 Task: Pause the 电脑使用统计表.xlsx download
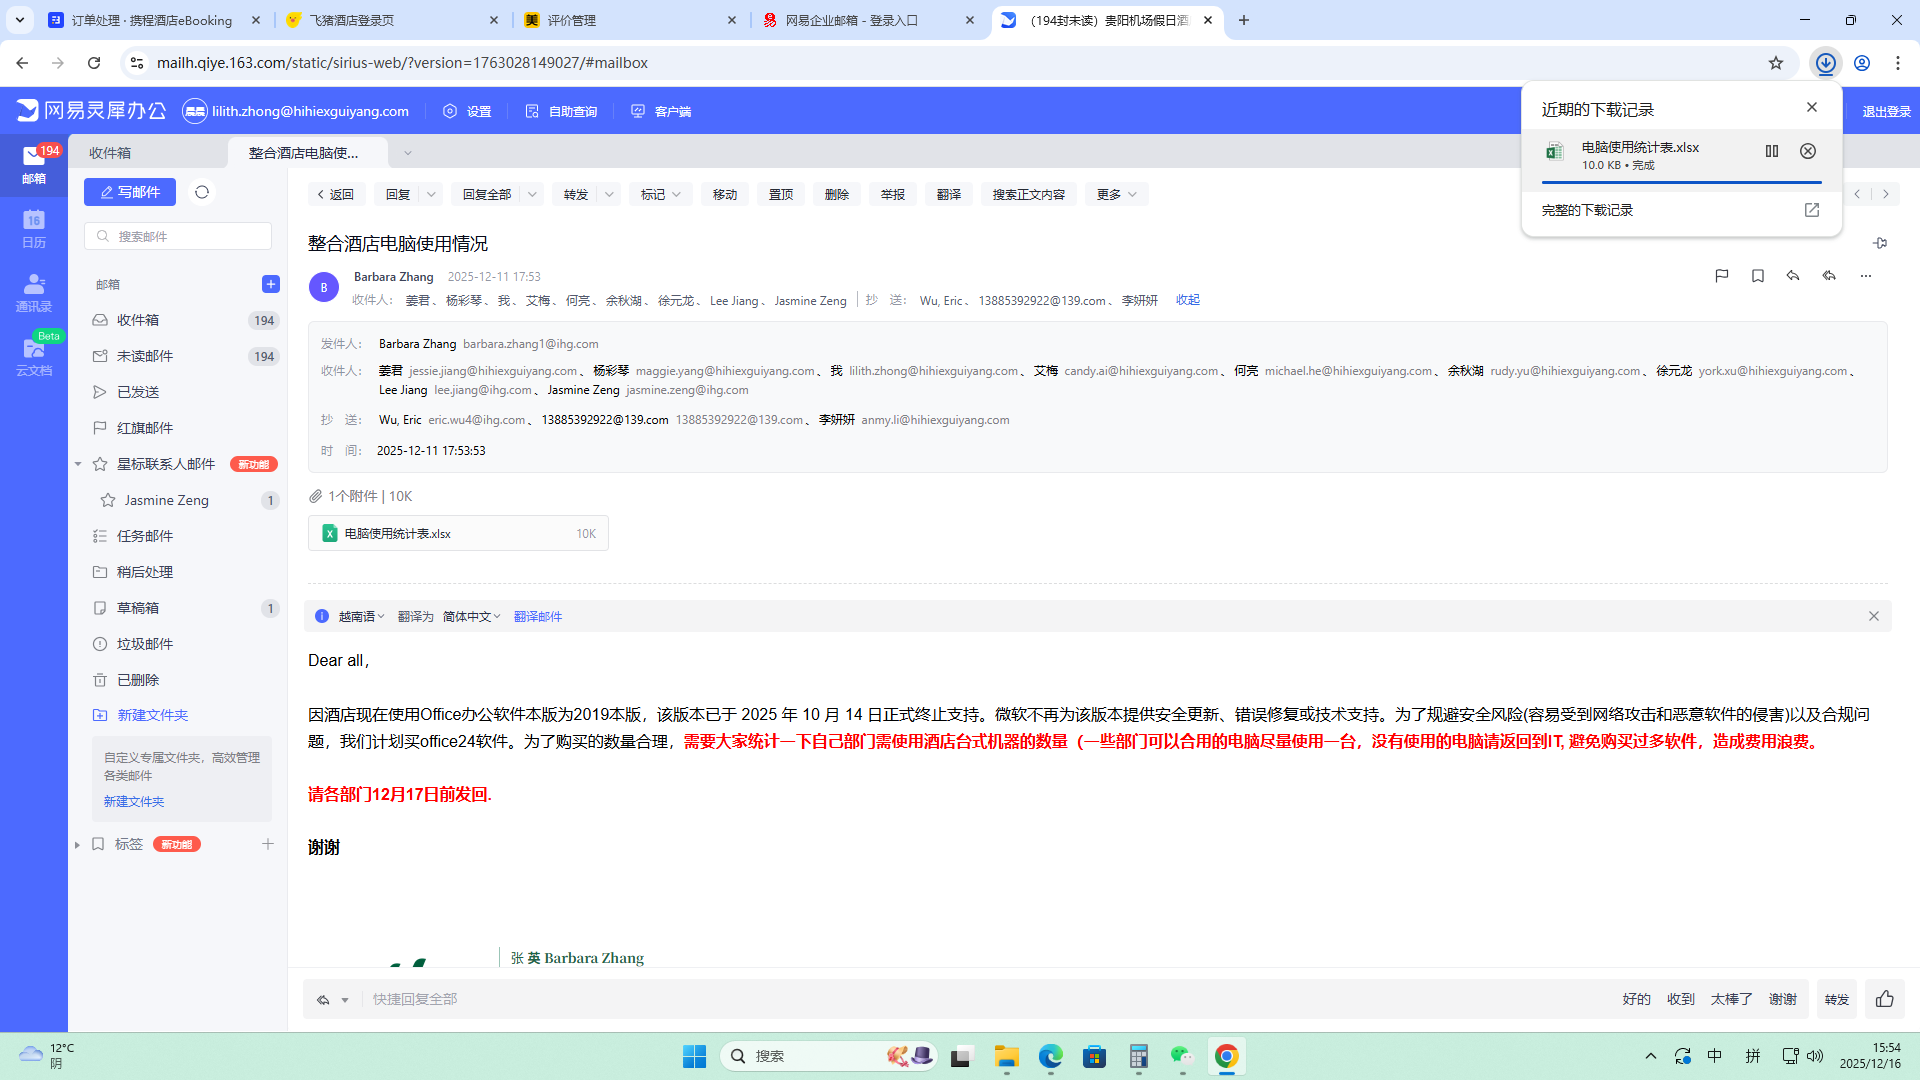click(1771, 151)
